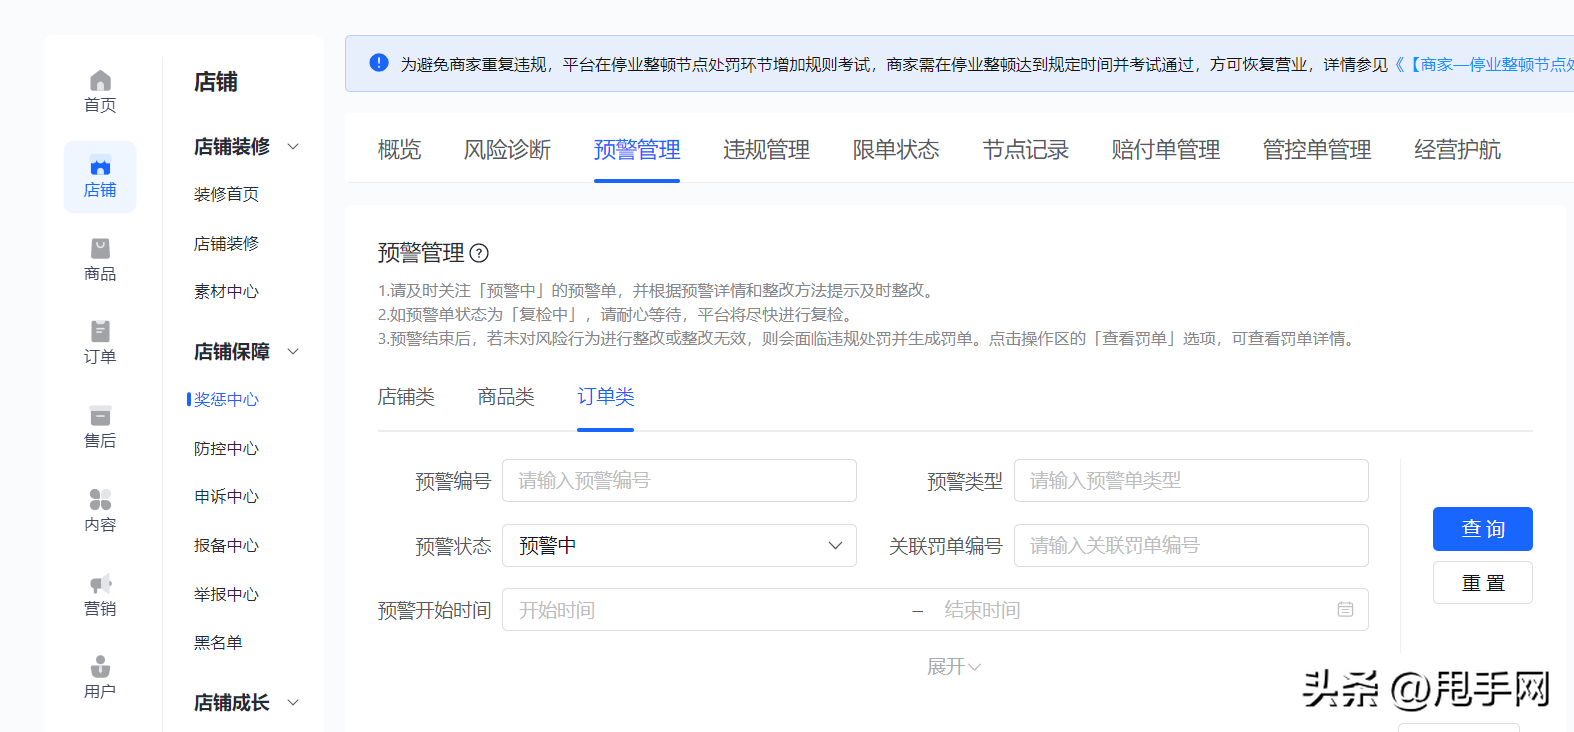This screenshot has width=1574, height=732.
Task: Open the 商家—停业整顿节点 notice link
Action: pyautogui.click(x=1490, y=64)
